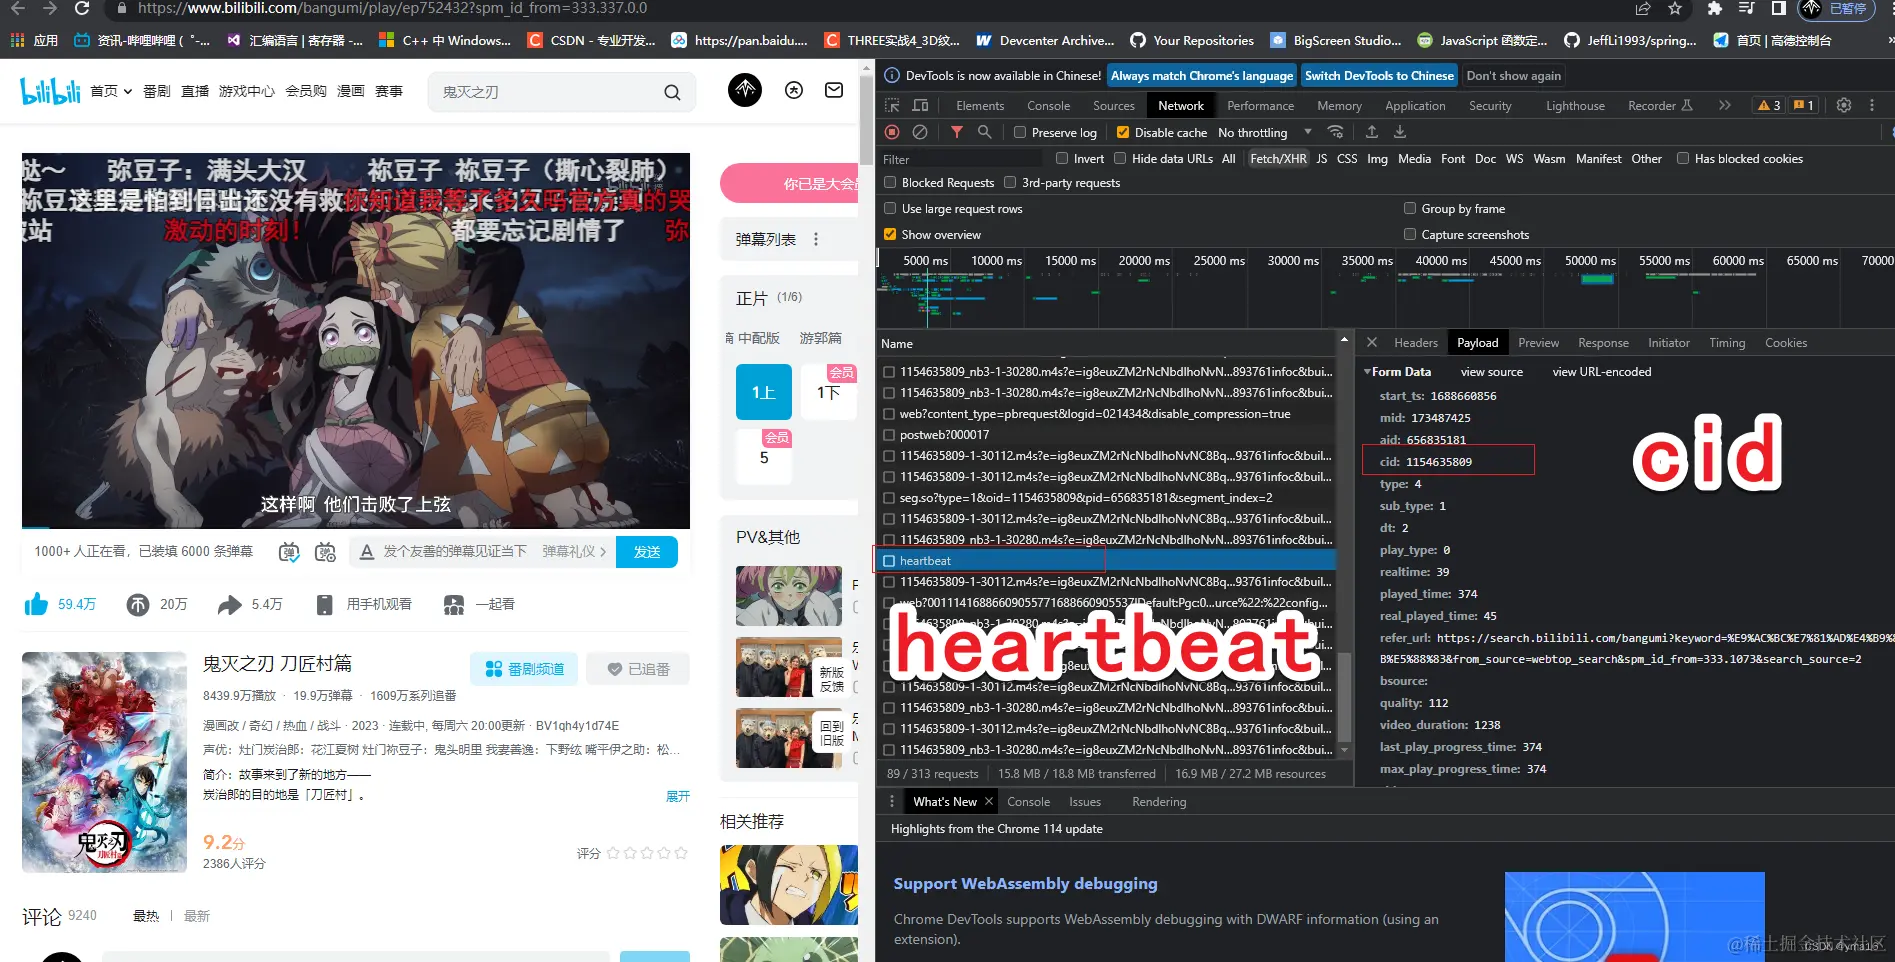Open 弹幕礼仪 chevron link
This screenshot has height=962, width=1895.
[574, 552]
